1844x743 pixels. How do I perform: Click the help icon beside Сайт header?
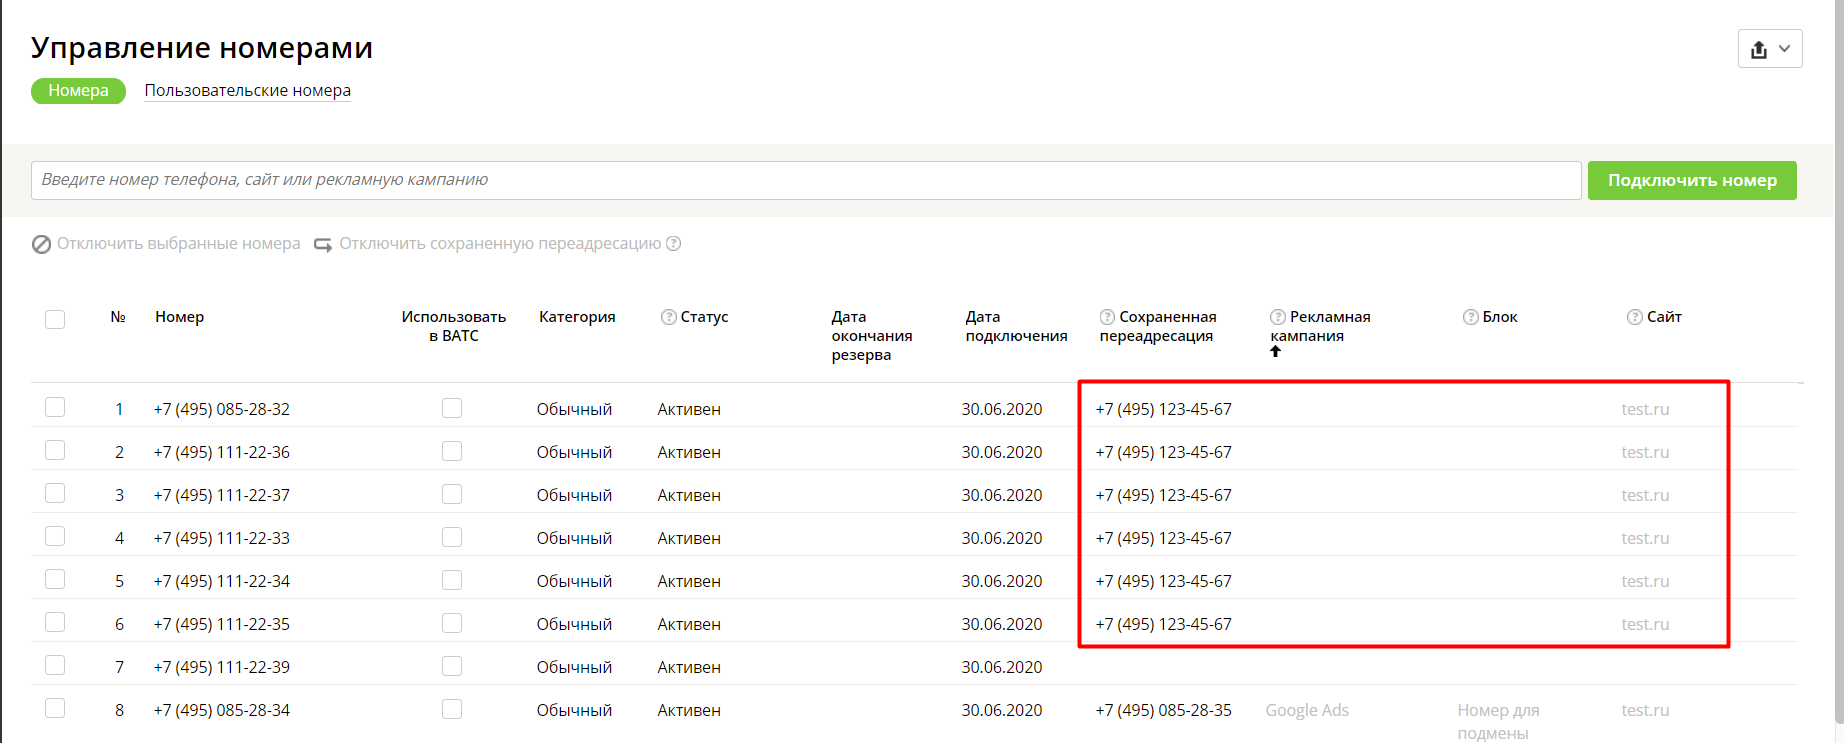(x=1634, y=317)
